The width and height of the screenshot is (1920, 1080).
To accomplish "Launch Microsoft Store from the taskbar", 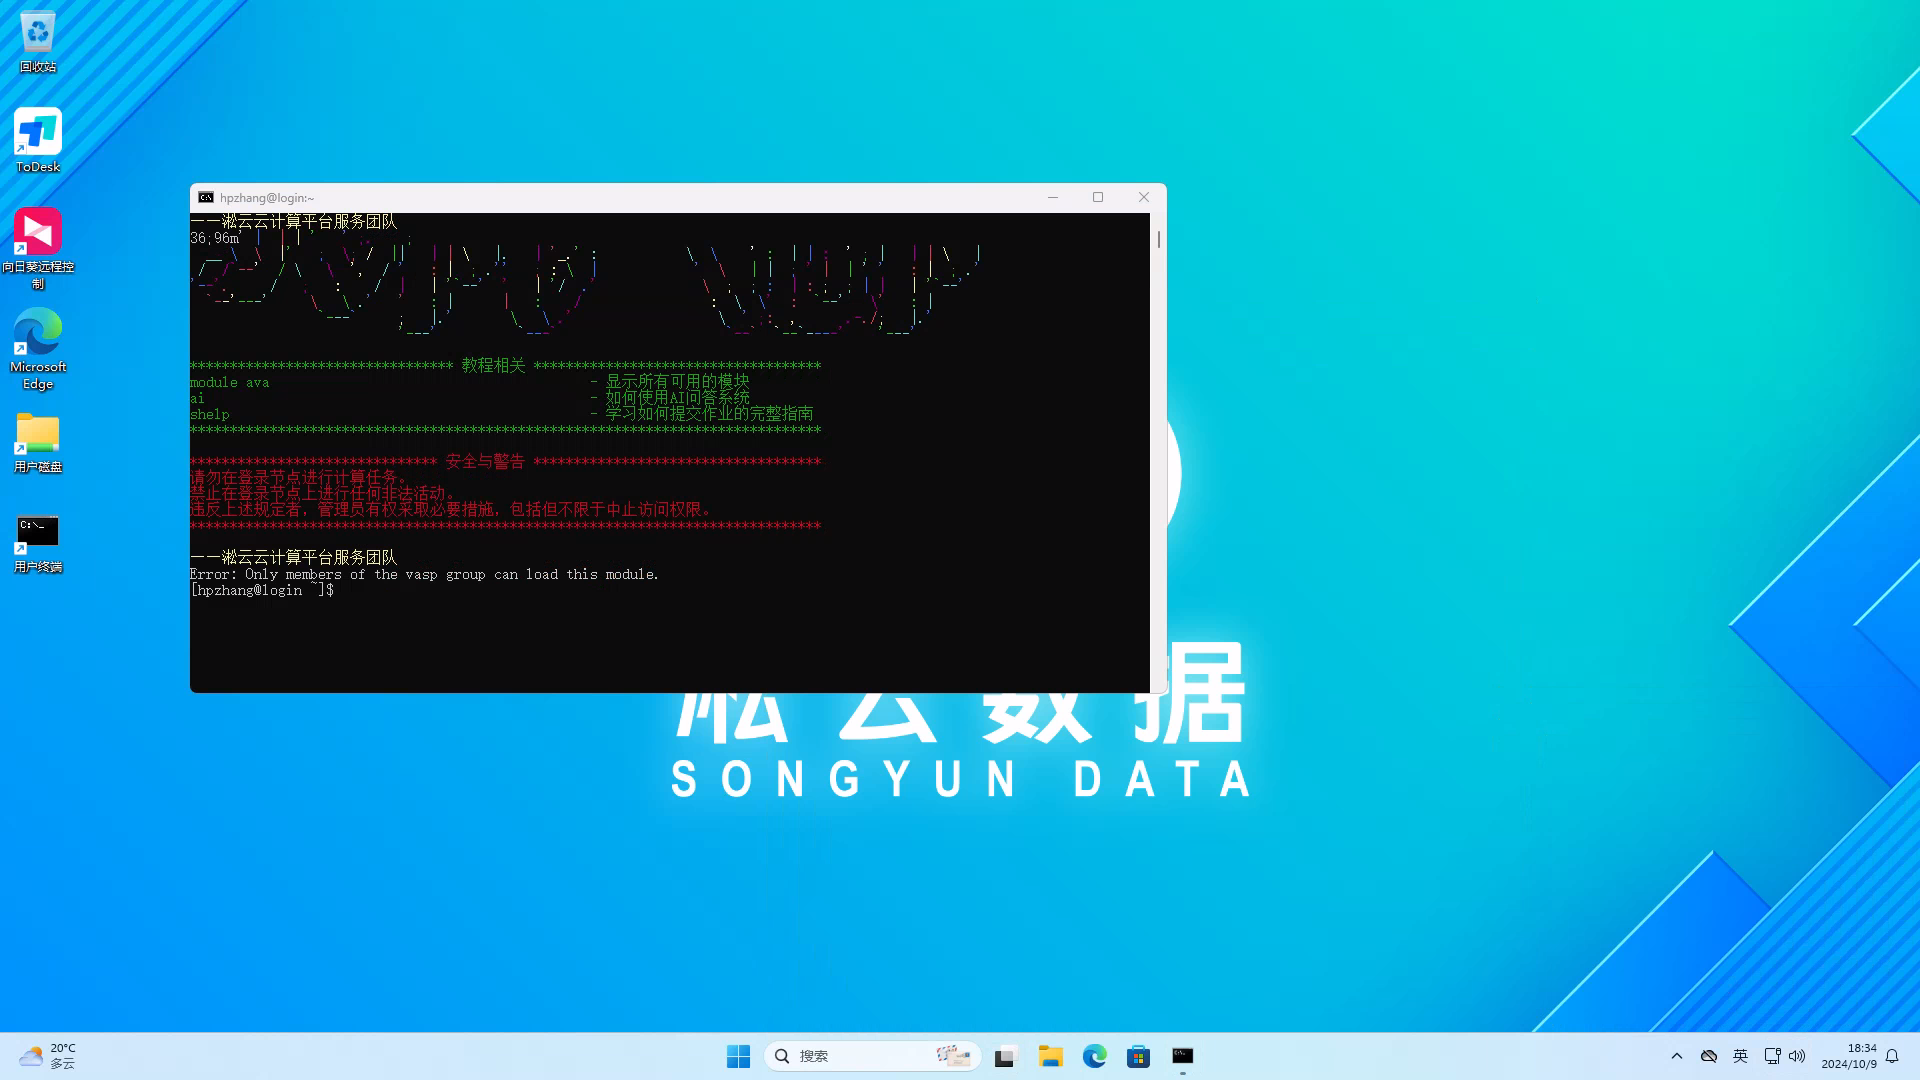I will point(1138,1056).
